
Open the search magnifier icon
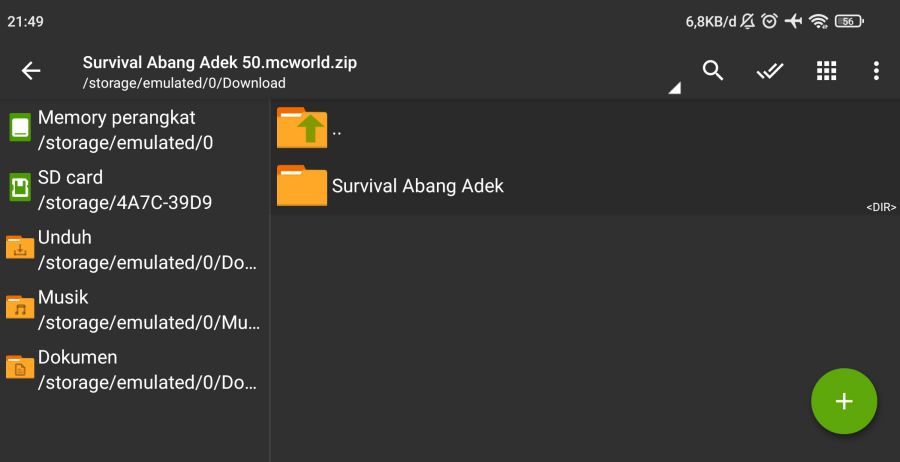click(x=712, y=71)
